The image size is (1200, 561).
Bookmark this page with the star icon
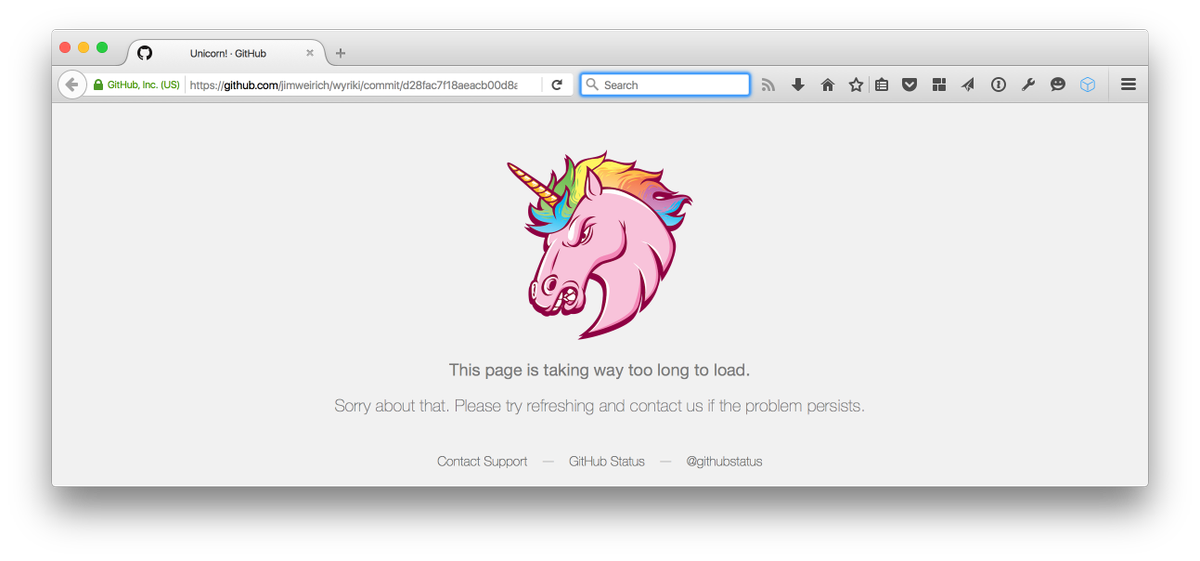pyautogui.click(x=856, y=85)
